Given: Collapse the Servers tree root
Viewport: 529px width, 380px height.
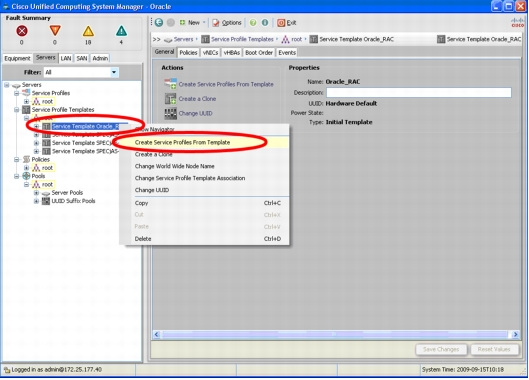Looking at the screenshot, I should (6, 85).
